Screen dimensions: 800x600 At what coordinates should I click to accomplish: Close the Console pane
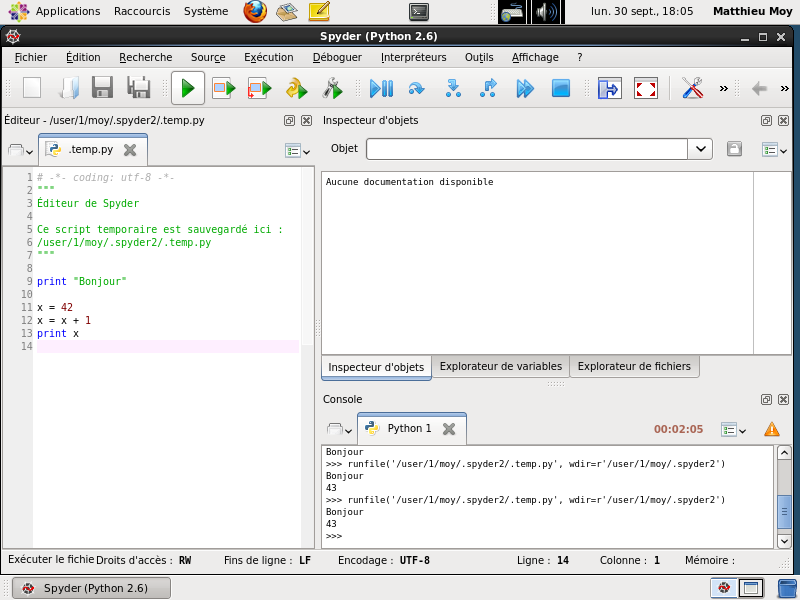(x=783, y=399)
